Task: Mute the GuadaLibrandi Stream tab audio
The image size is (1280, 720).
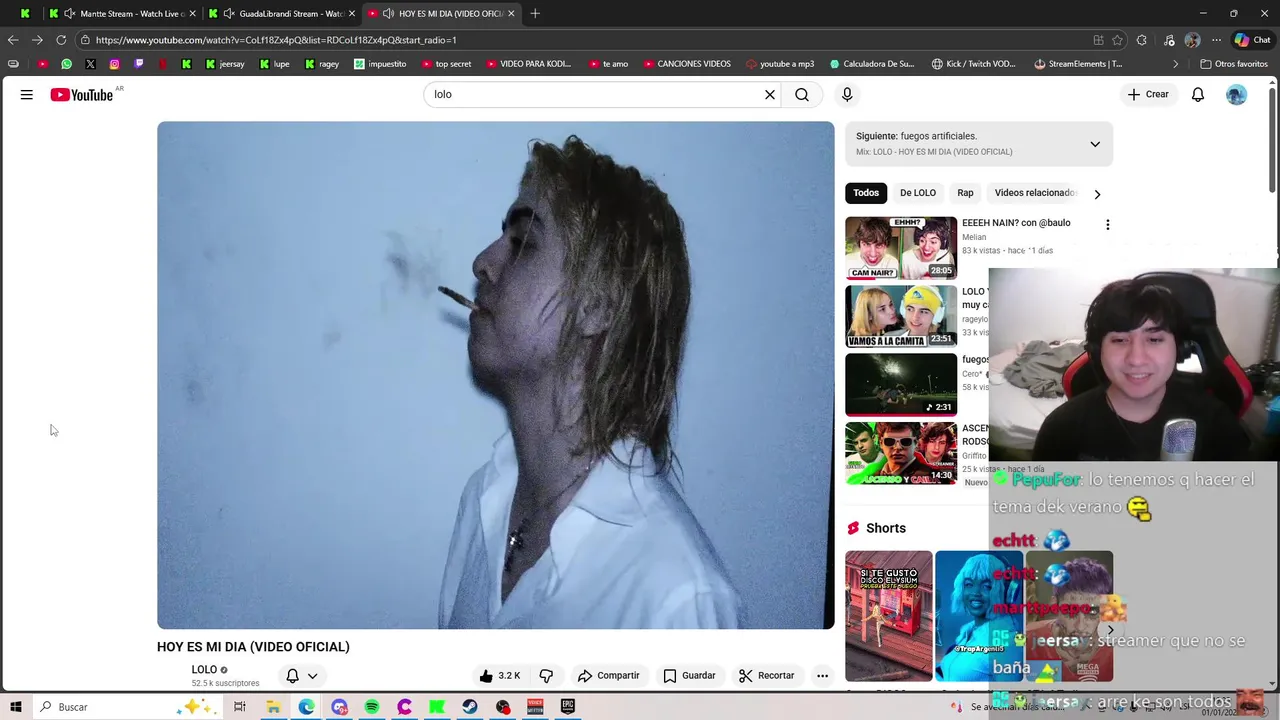Action: [x=229, y=13]
